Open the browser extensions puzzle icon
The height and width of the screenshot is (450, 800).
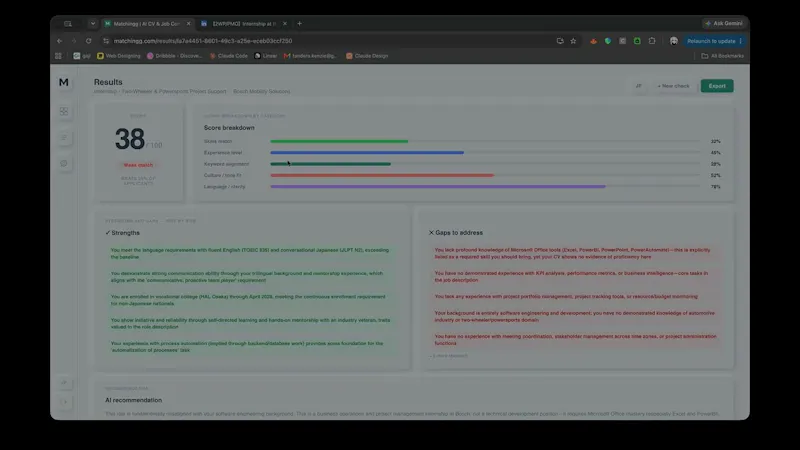click(x=652, y=41)
